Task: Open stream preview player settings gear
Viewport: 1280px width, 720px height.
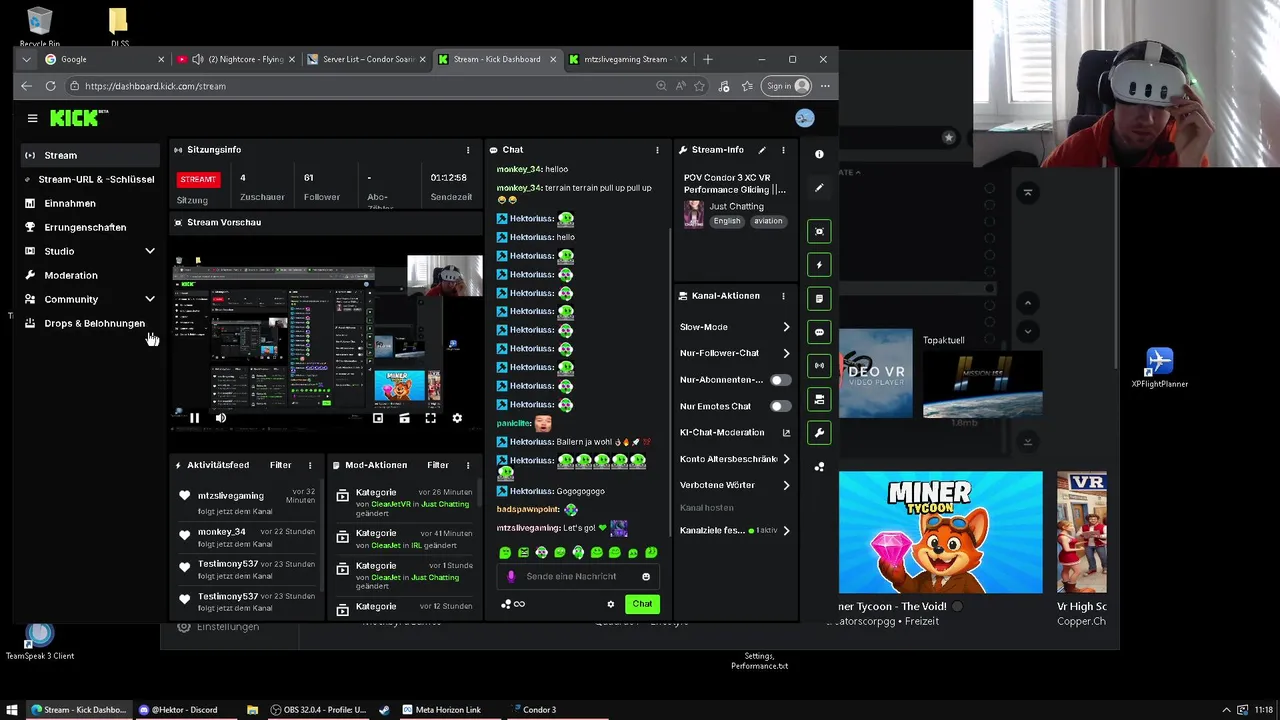Action: coord(457,418)
